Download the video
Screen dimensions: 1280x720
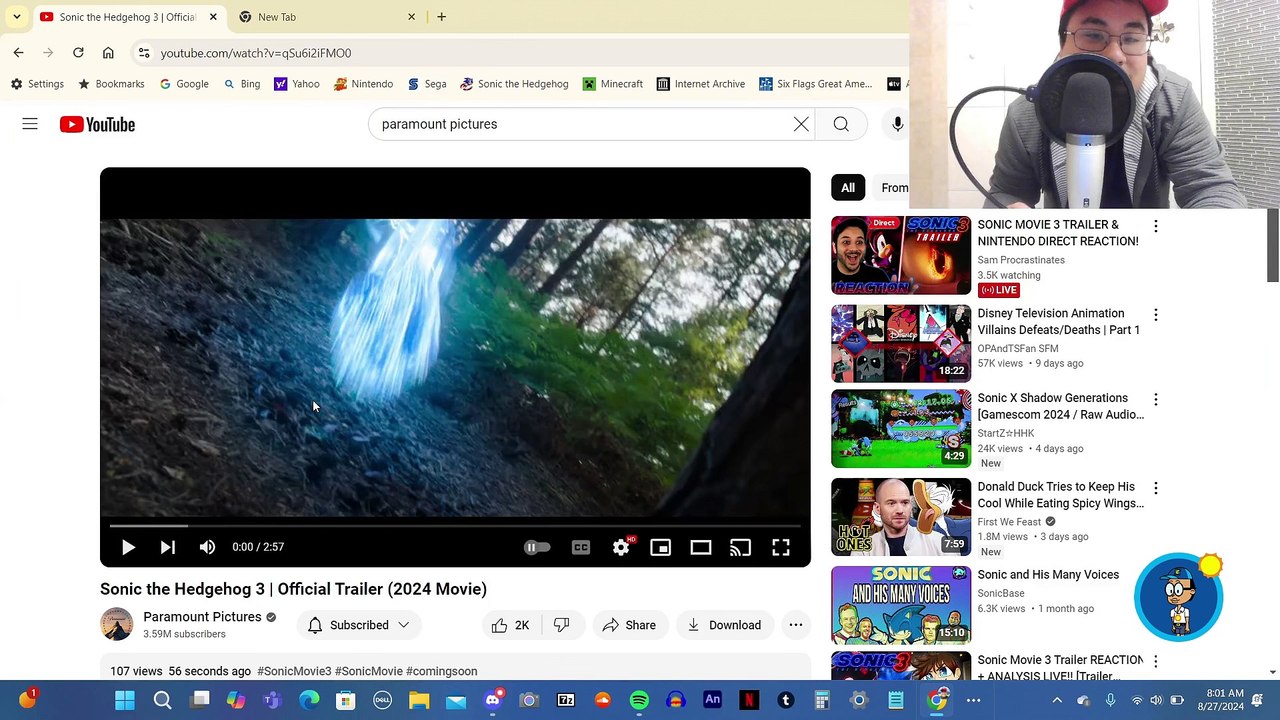(x=724, y=625)
